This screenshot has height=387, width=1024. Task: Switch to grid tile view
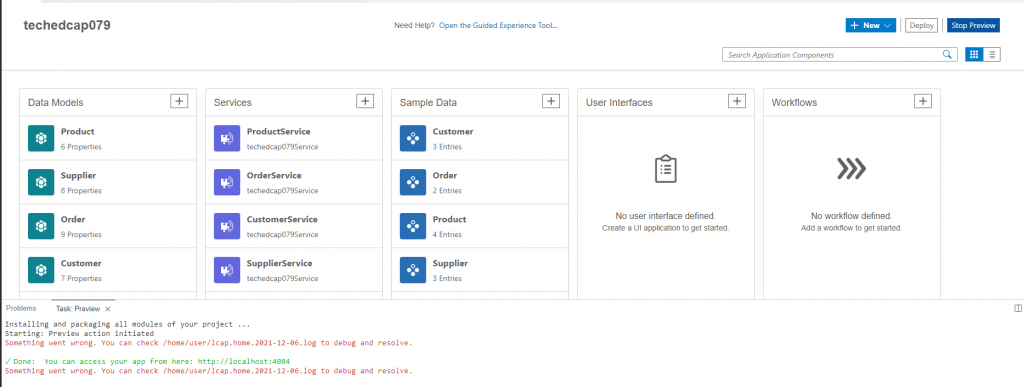974,55
